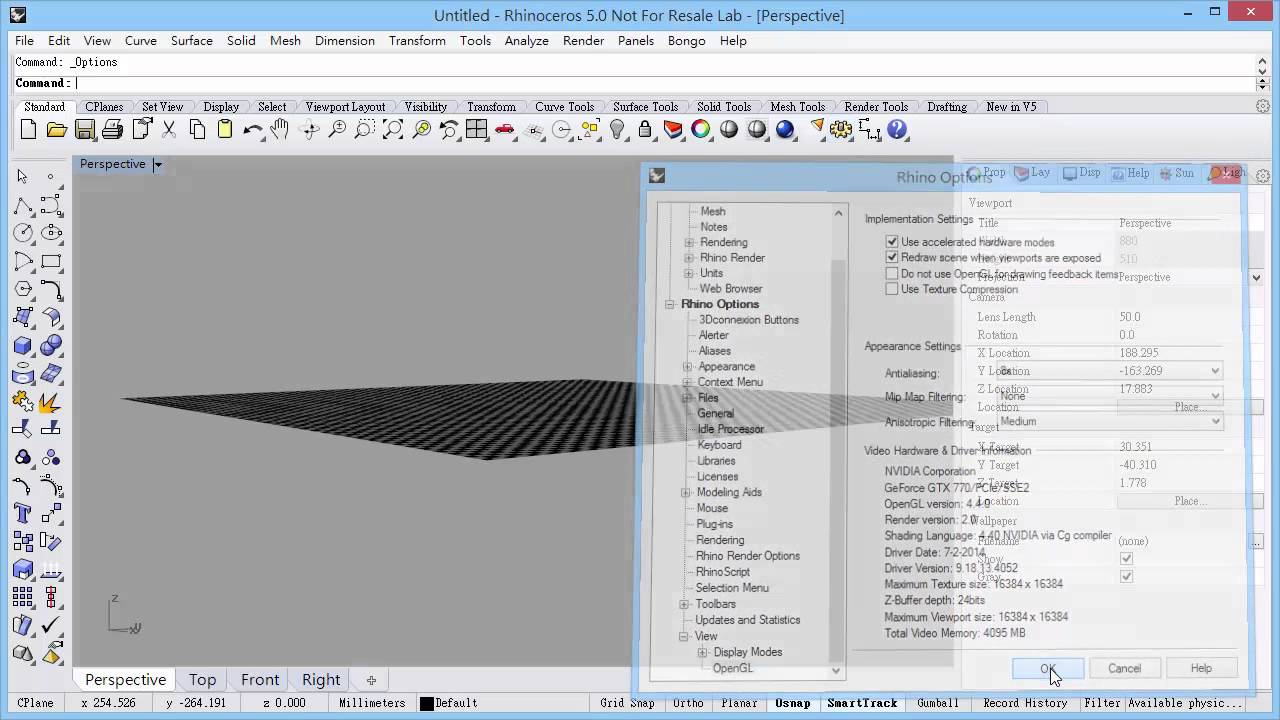
Task: Expand the Display Modes tree node
Action: pos(702,652)
